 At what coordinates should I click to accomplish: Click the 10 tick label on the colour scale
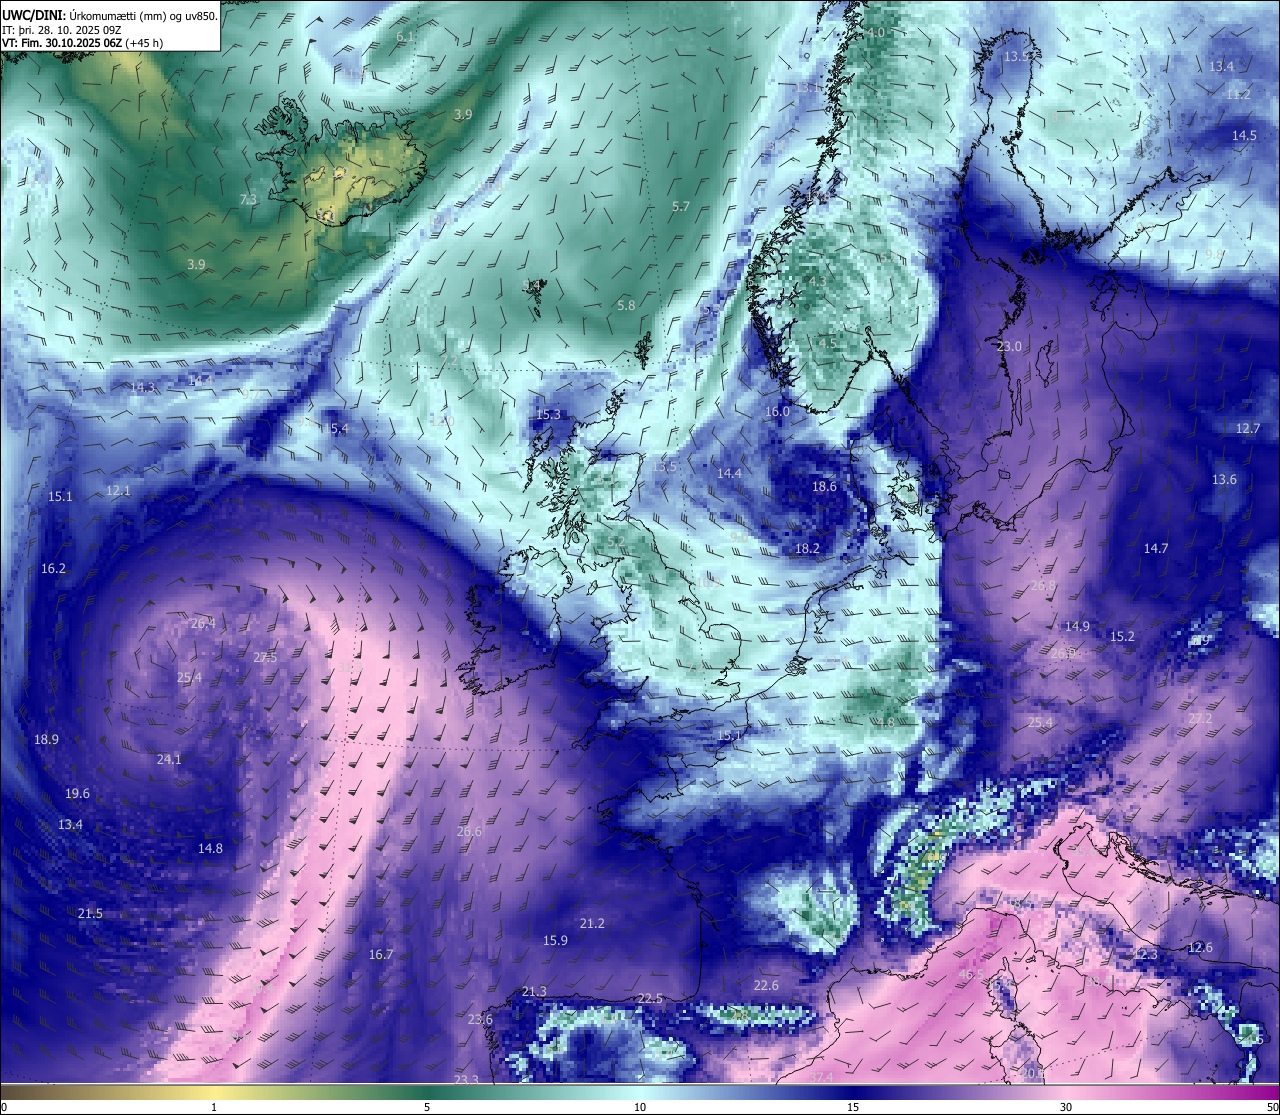click(640, 1107)
